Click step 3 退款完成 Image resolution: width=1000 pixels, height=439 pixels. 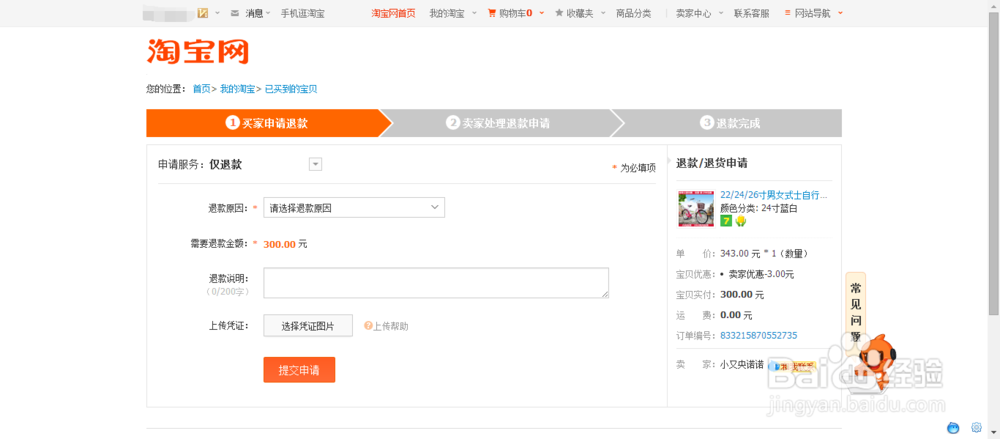click(730, 123)
